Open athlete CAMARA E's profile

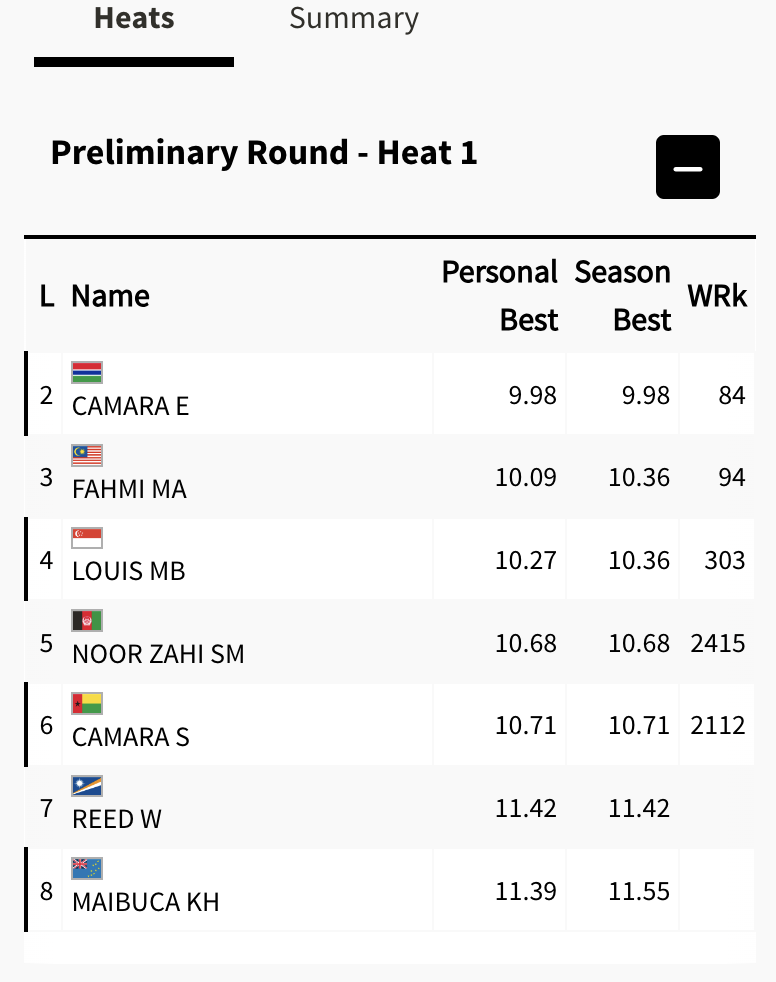coord(130,407)
